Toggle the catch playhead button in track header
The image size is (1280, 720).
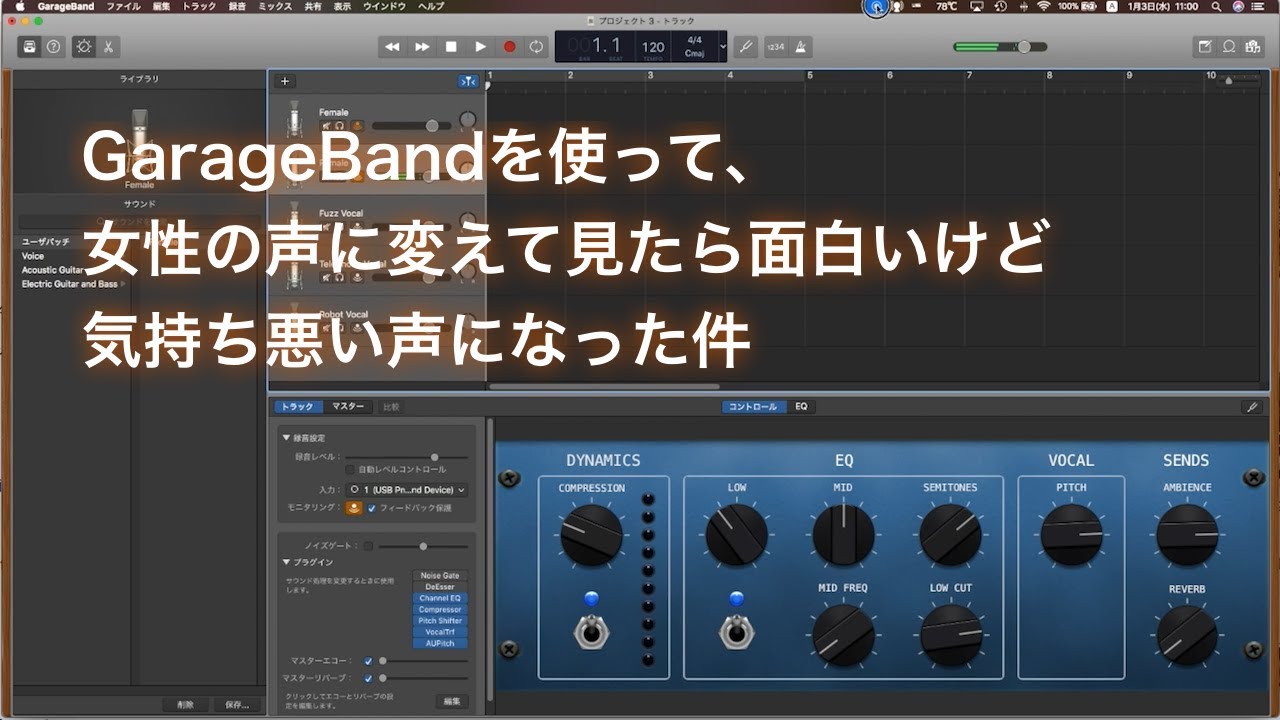pos(468,81)
